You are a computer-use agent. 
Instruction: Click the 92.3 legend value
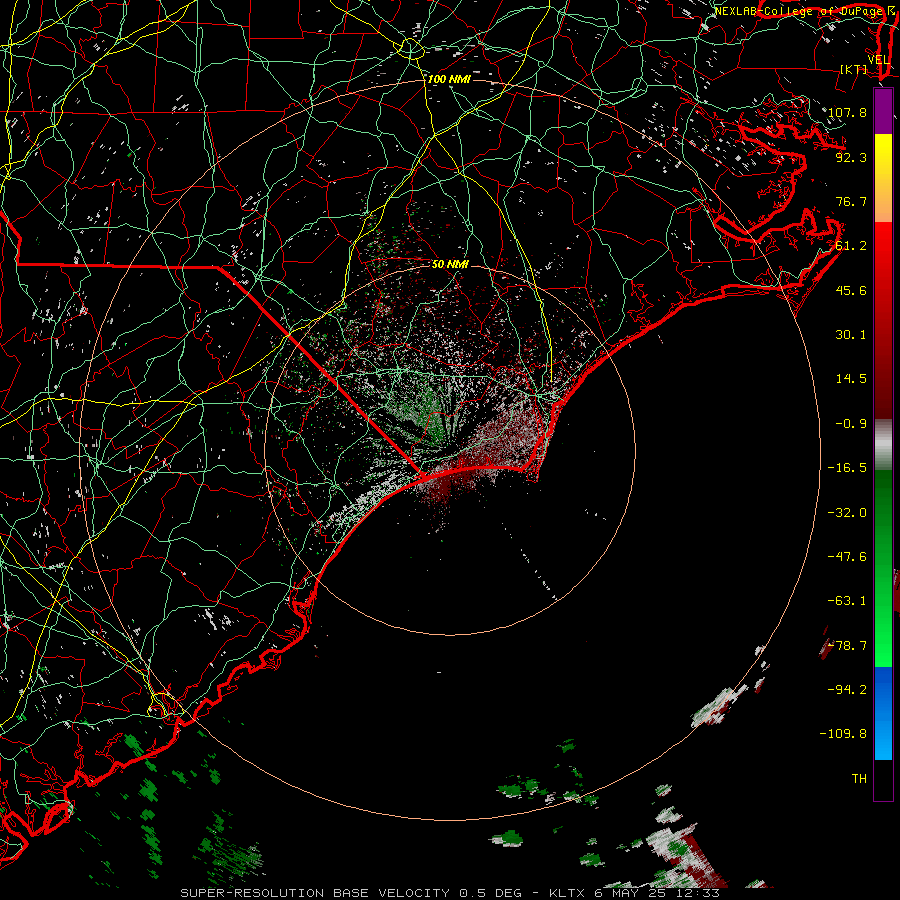(851, 157)
